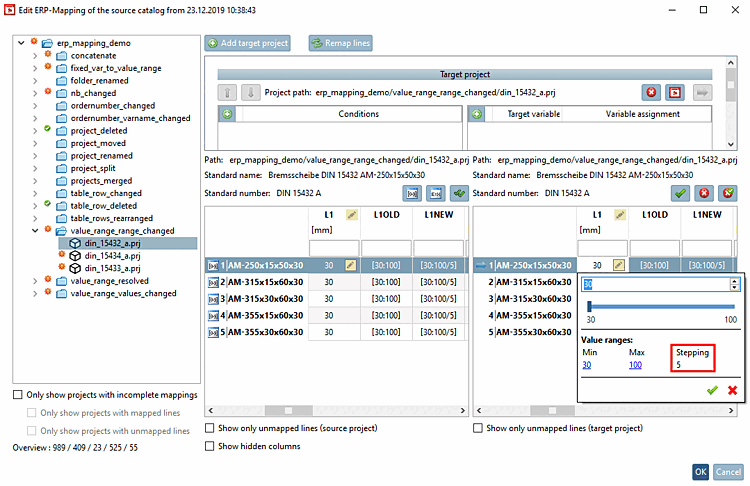Click red-green reset icon above target table
Viewport: 750px width, 486px height.
728,193
